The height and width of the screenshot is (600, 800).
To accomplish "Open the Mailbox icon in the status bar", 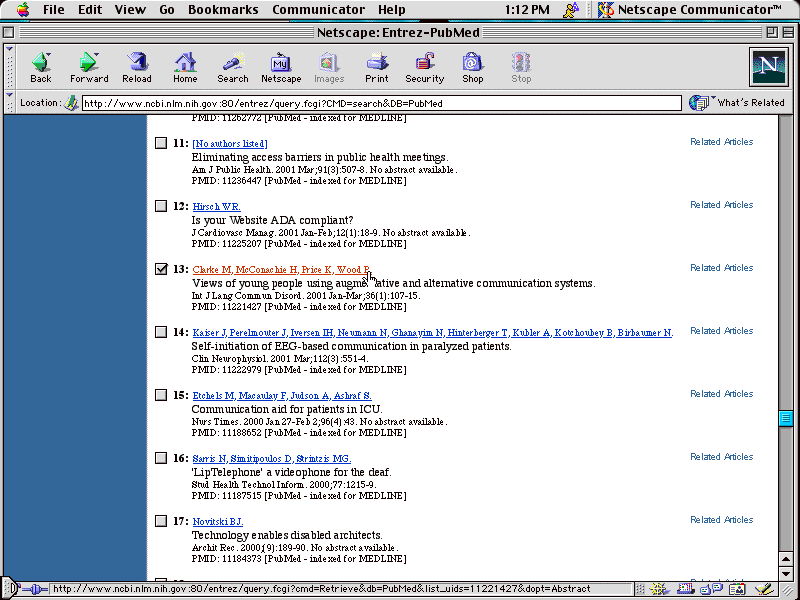I will 685,589.
